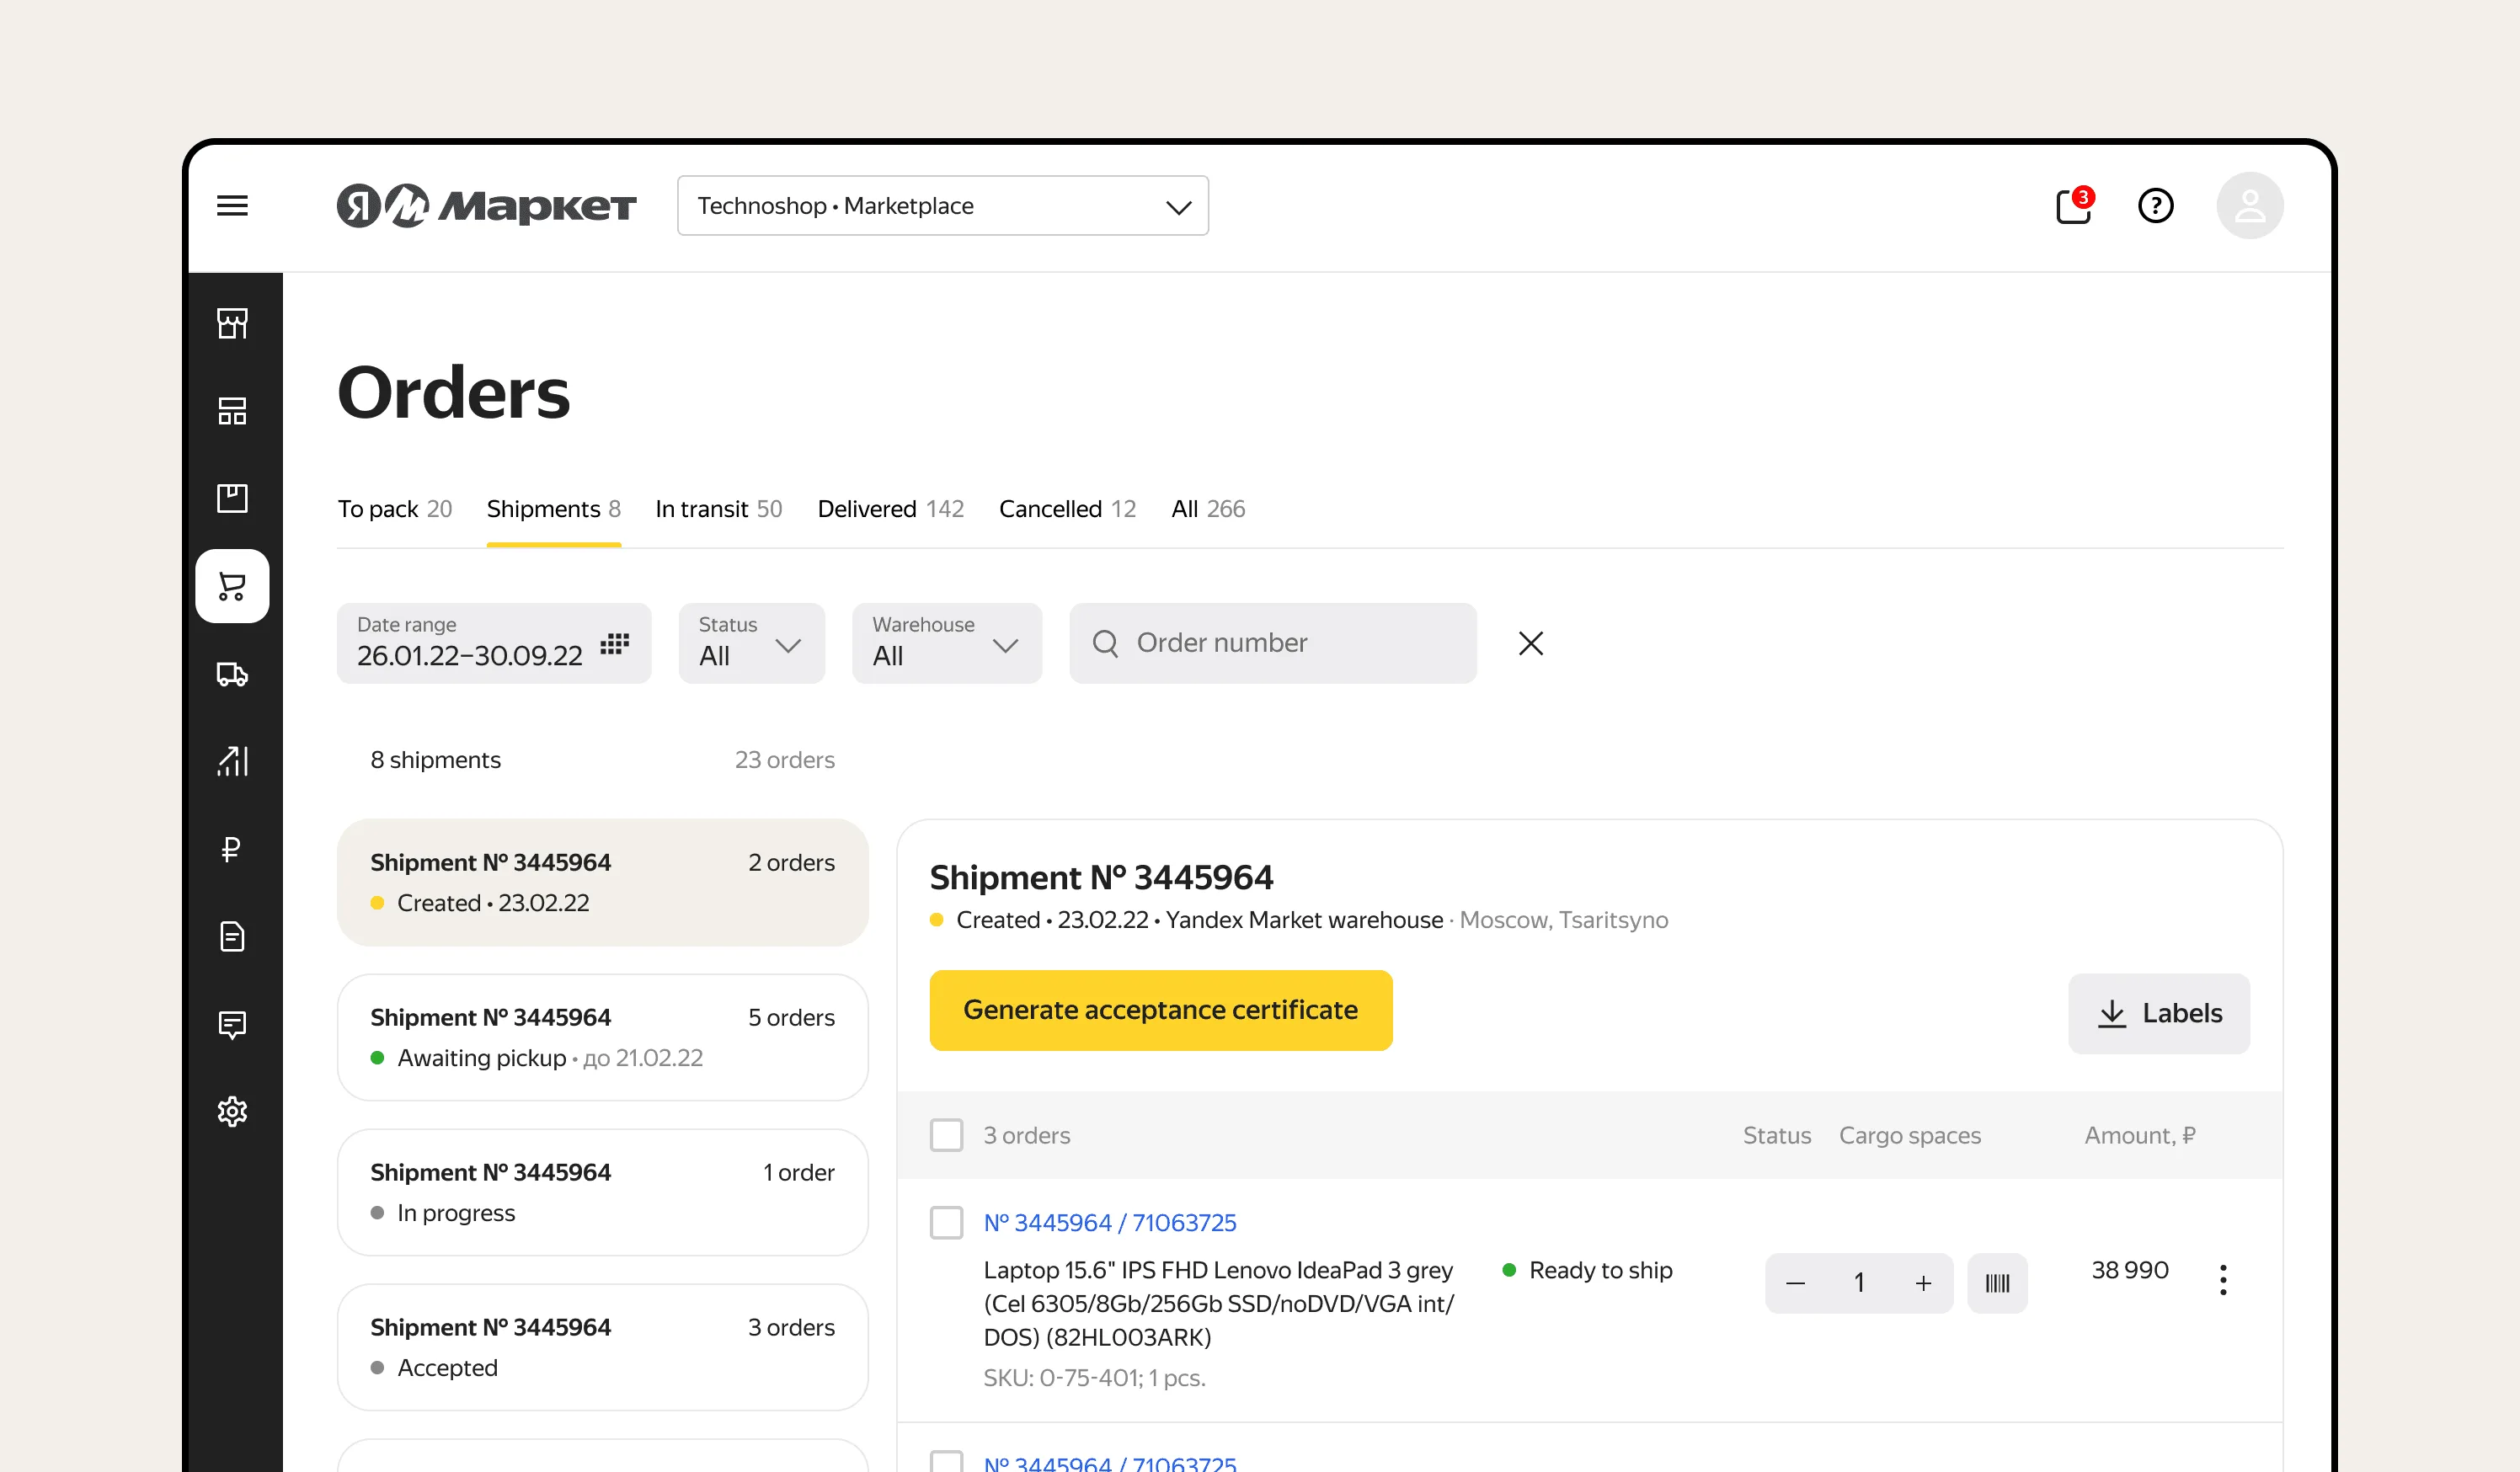2520x1472 pixels.
Task: Expand the Technoshop Marketplace selector
Action: coord(942,206)
